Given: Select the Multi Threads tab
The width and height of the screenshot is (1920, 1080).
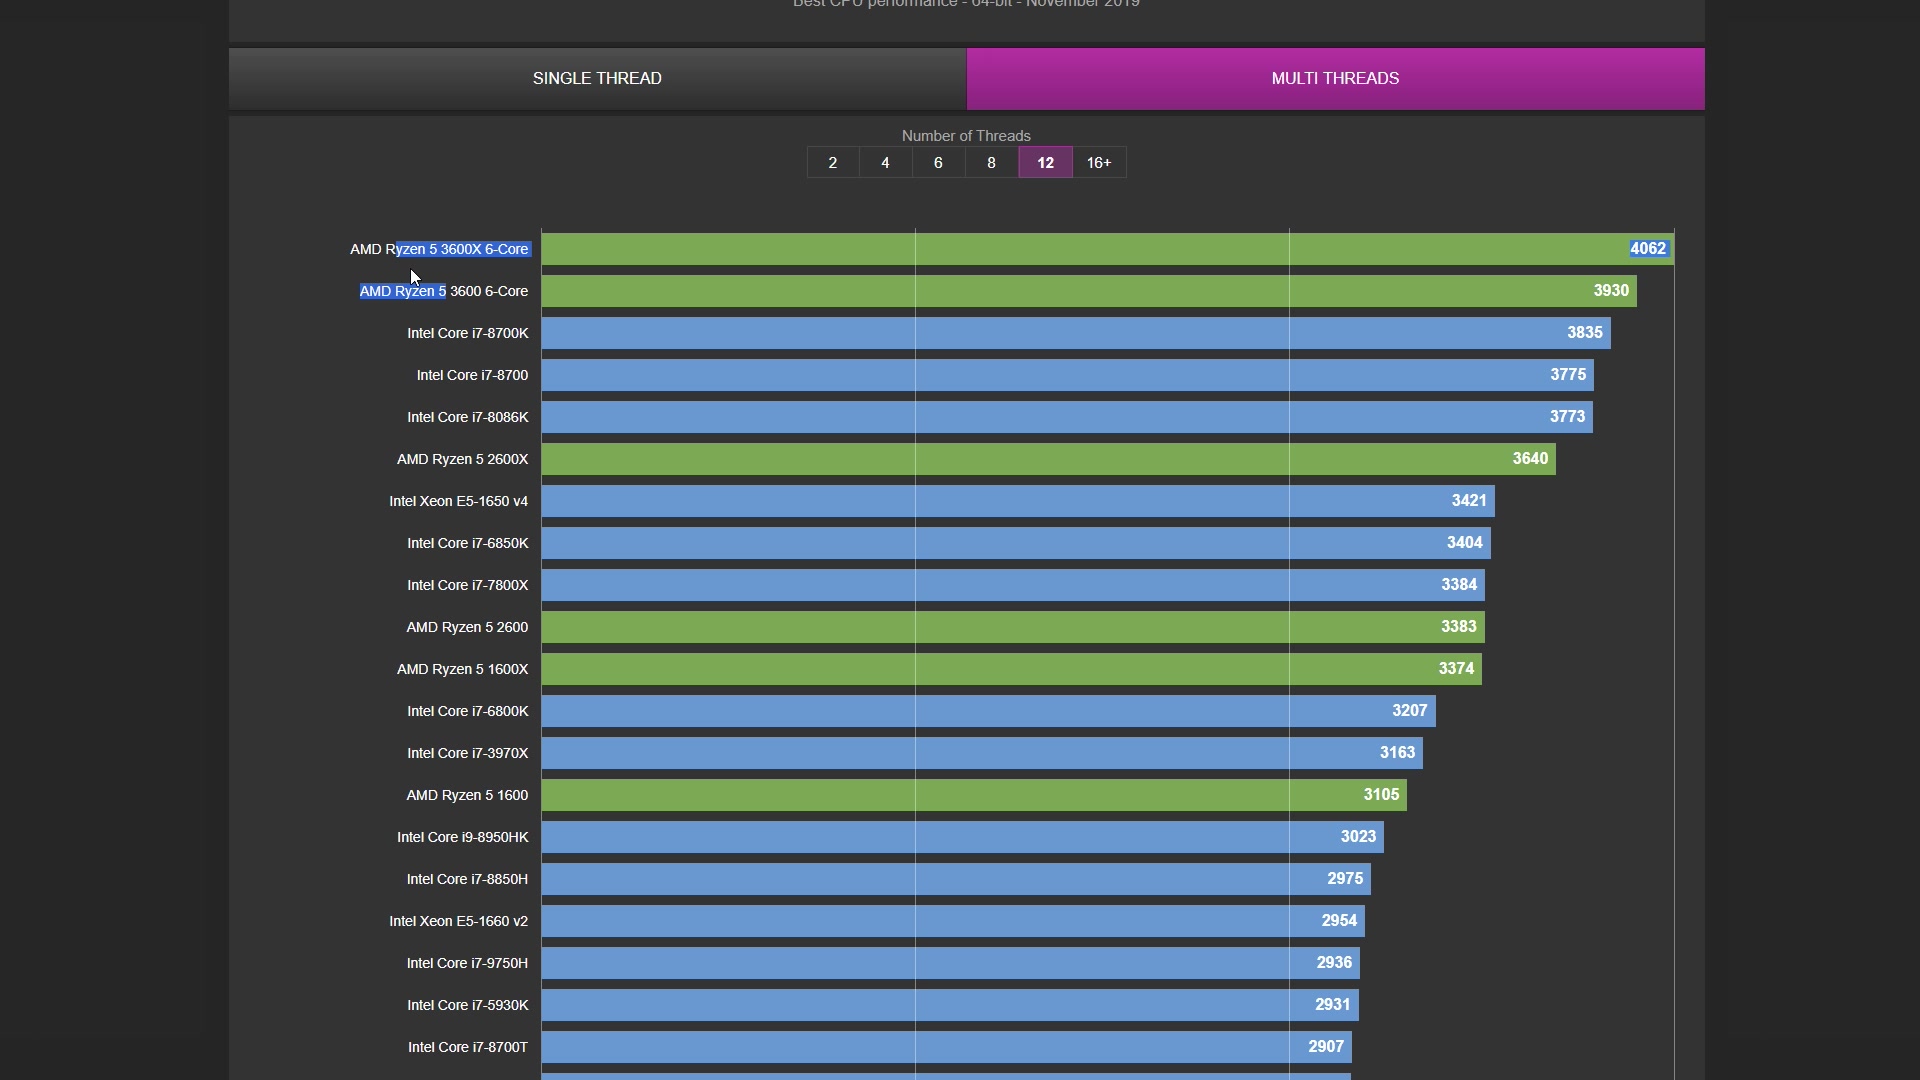Looking at the screenshot, I should [1335, 78].
